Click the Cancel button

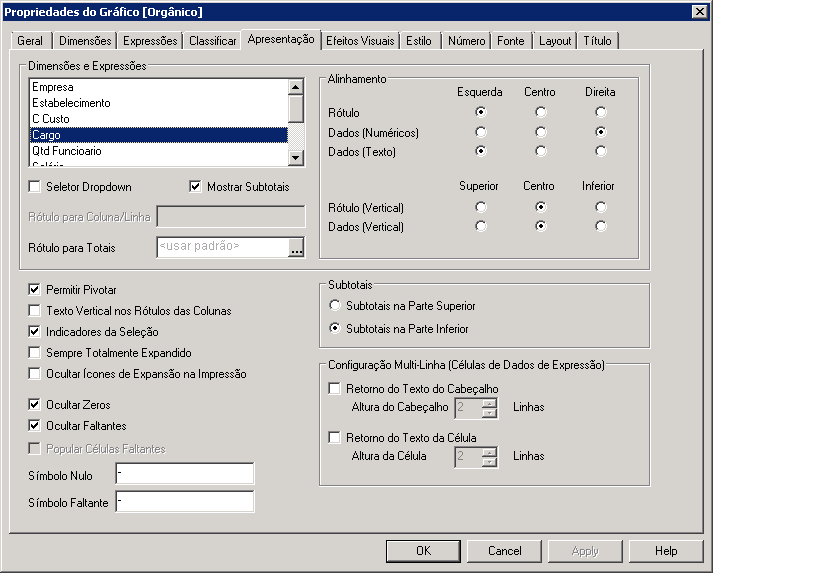(x=504, y=551)
